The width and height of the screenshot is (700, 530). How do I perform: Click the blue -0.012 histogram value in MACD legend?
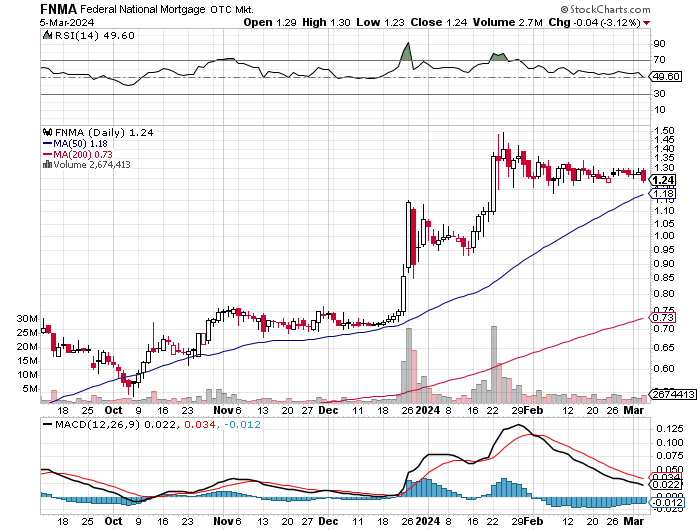pos(242,424)
